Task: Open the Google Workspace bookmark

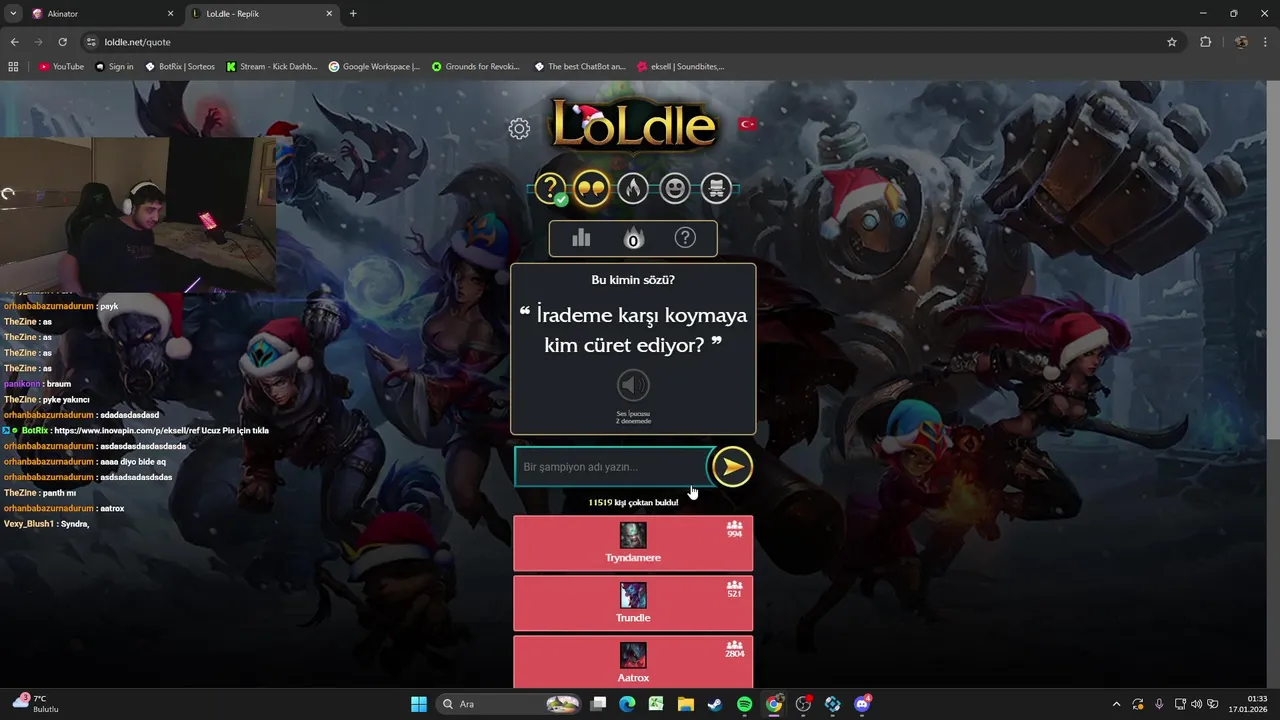Action: [374, 67]
